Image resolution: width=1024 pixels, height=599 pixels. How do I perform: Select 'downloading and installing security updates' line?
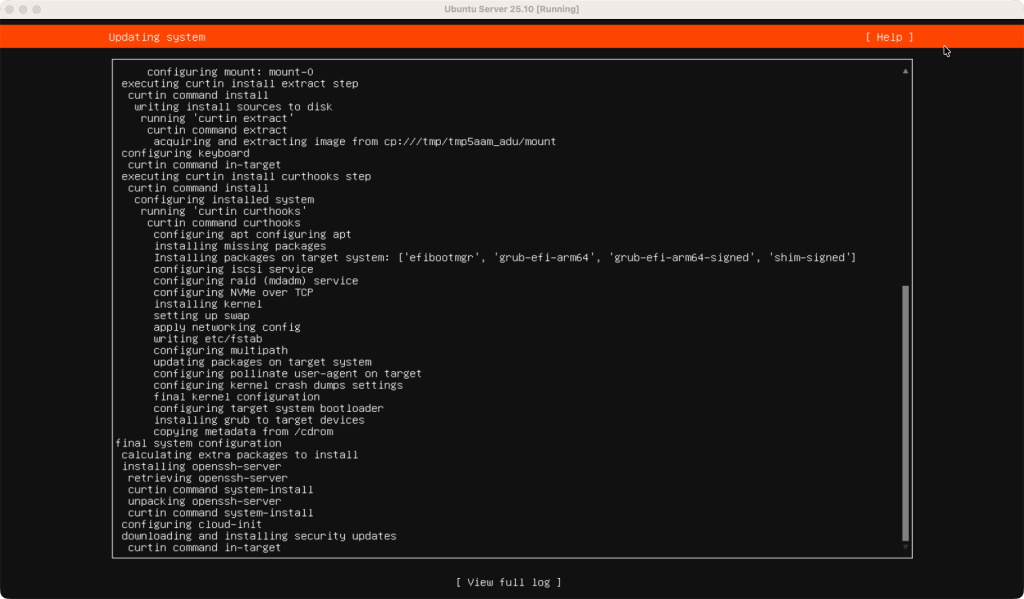pos(258,536)
